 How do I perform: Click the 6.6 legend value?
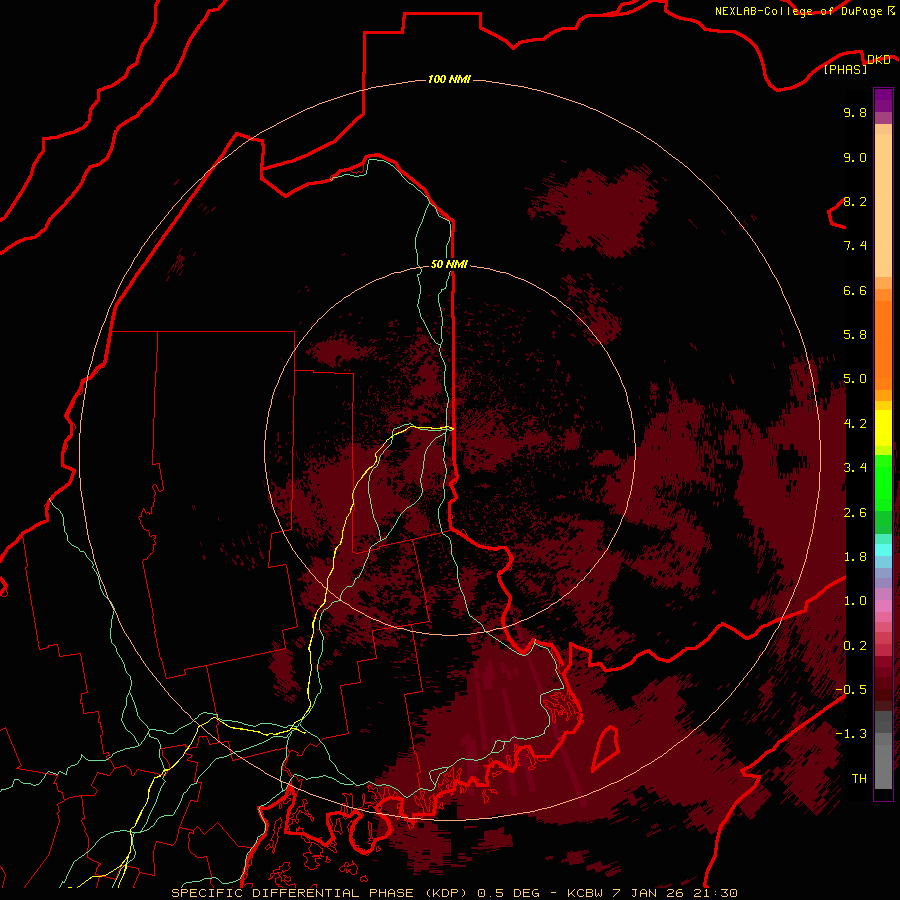tap(855, 290)
